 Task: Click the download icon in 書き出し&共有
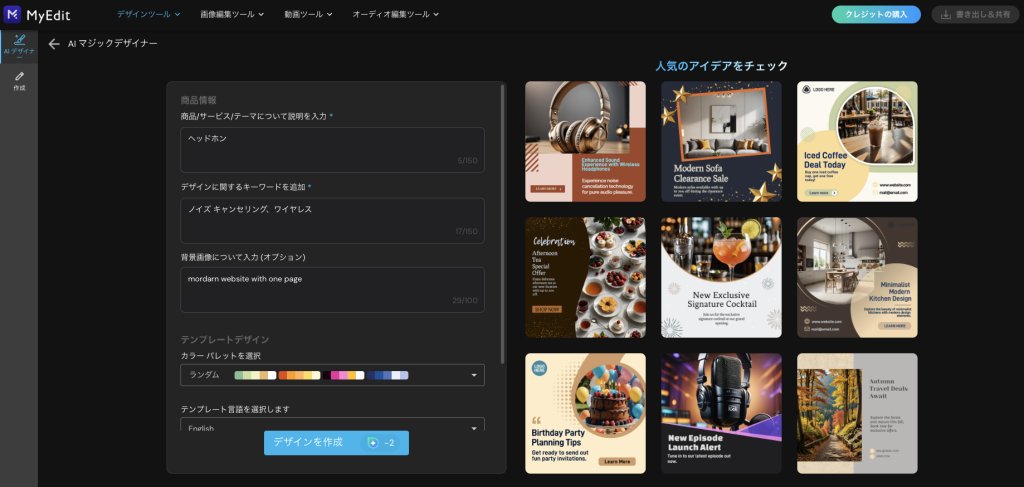(x=945, y=15)
